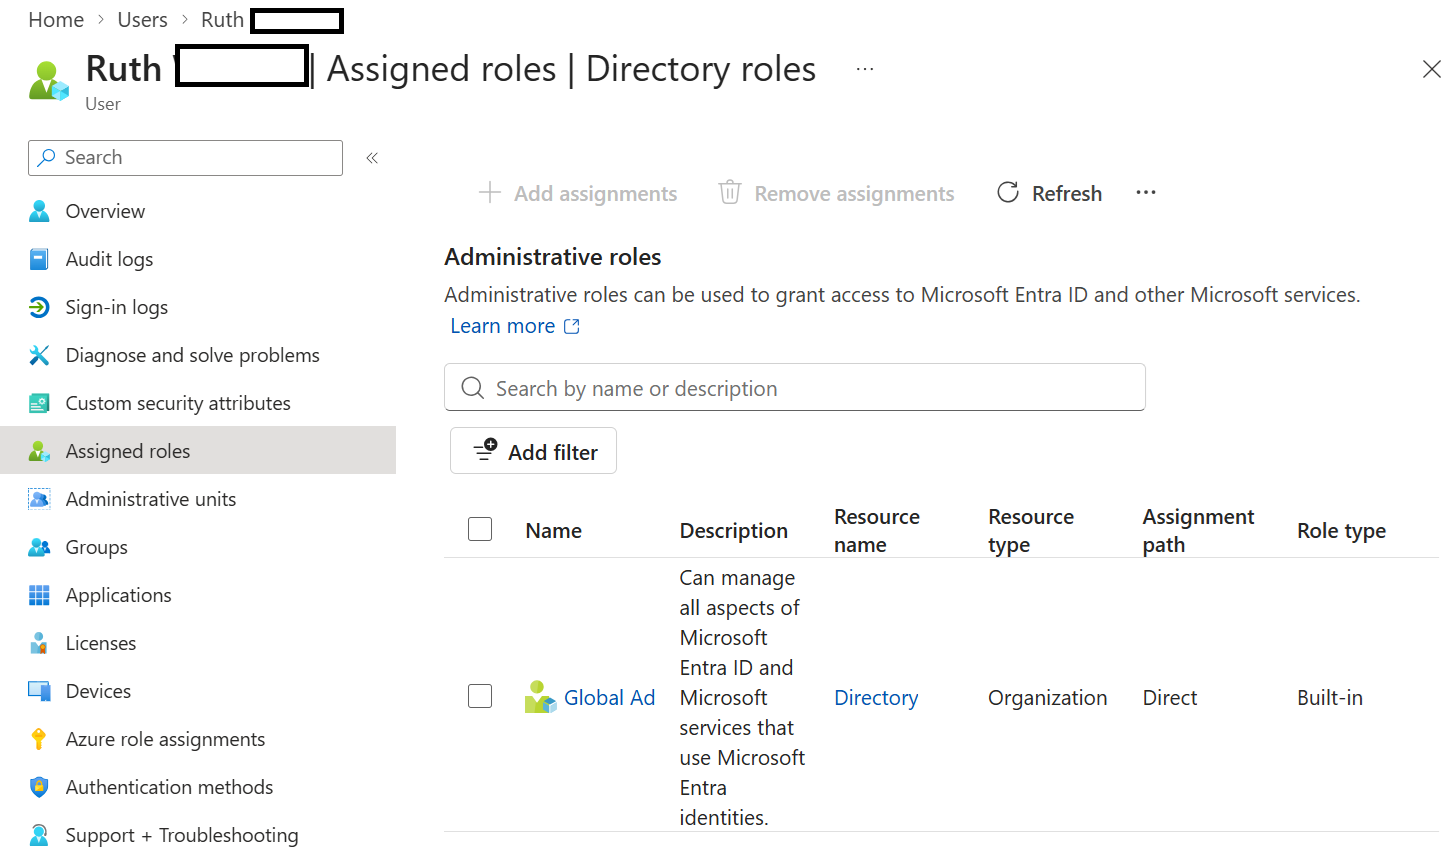The width and height of the screenshot is (1441, 861).
Task: Click the Support + Troubleshooting icon
Action: point(39,835)
